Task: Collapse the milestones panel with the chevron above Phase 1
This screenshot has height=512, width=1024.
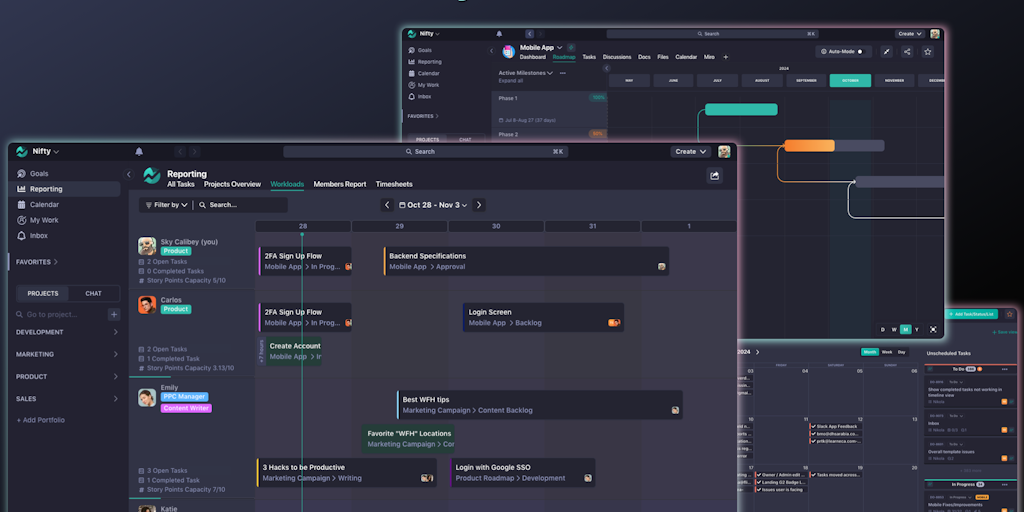Action: pos(606,68)
